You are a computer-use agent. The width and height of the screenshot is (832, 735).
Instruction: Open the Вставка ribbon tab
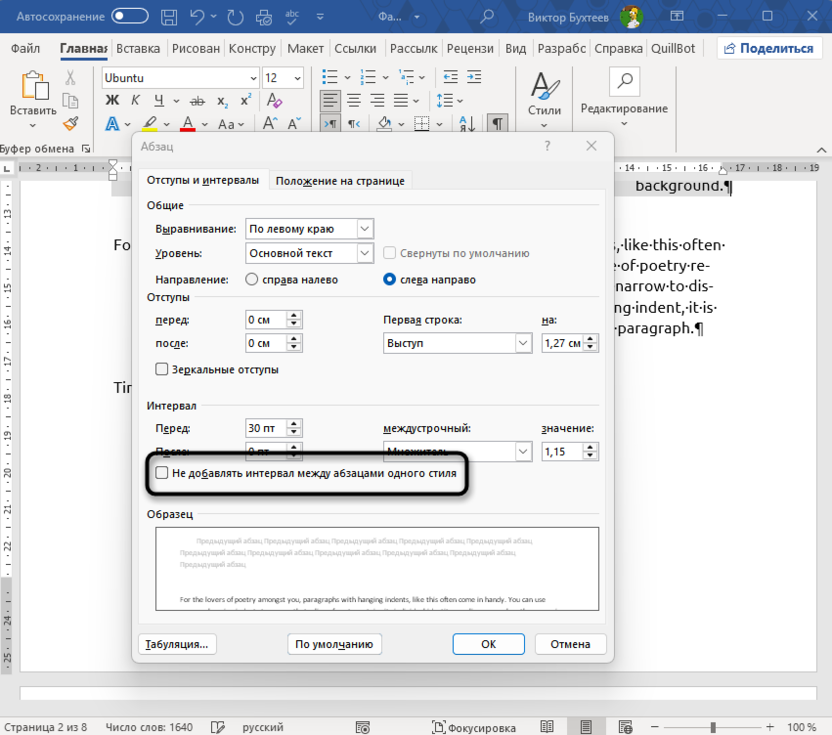[138, 49]
